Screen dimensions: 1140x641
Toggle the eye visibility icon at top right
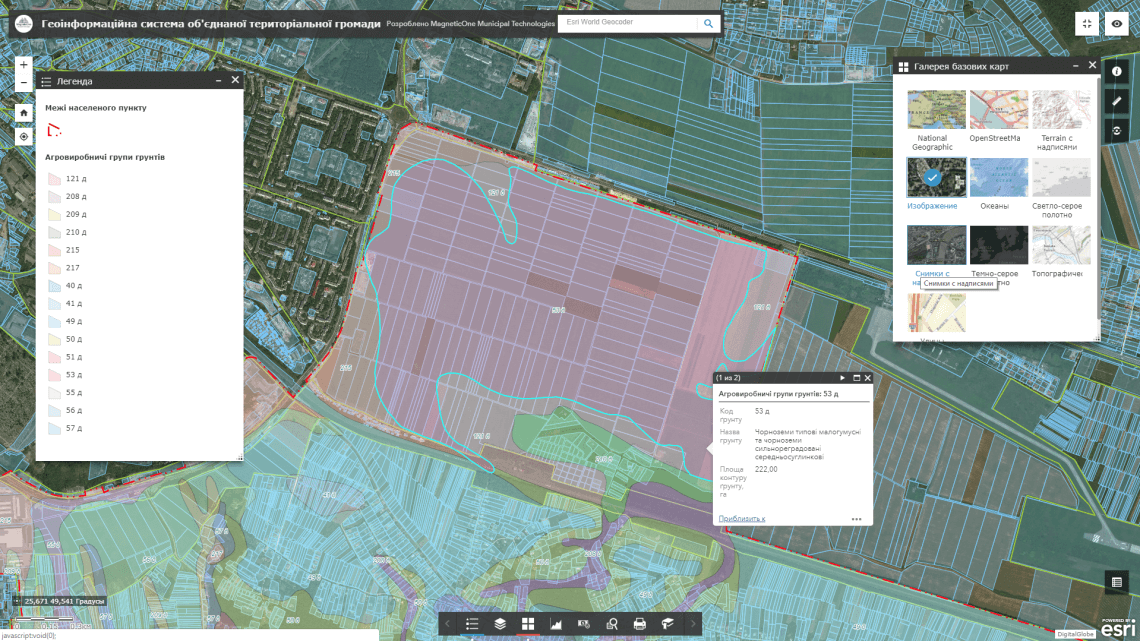1117,23
